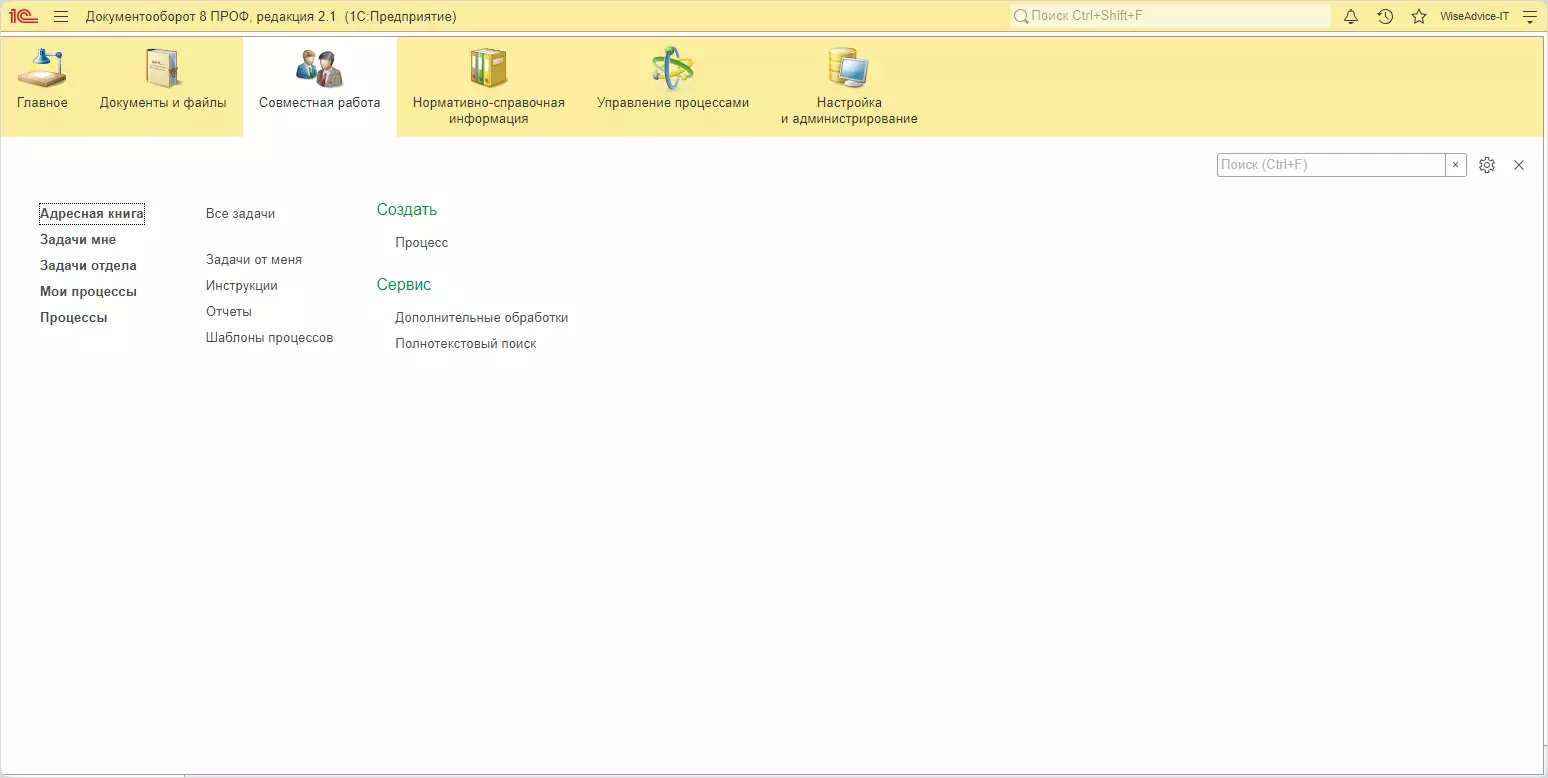Viewport: 1548px width, 778px height.
Task: Click the Настройка и администрирование database icon
Action: tap(849, 68)
